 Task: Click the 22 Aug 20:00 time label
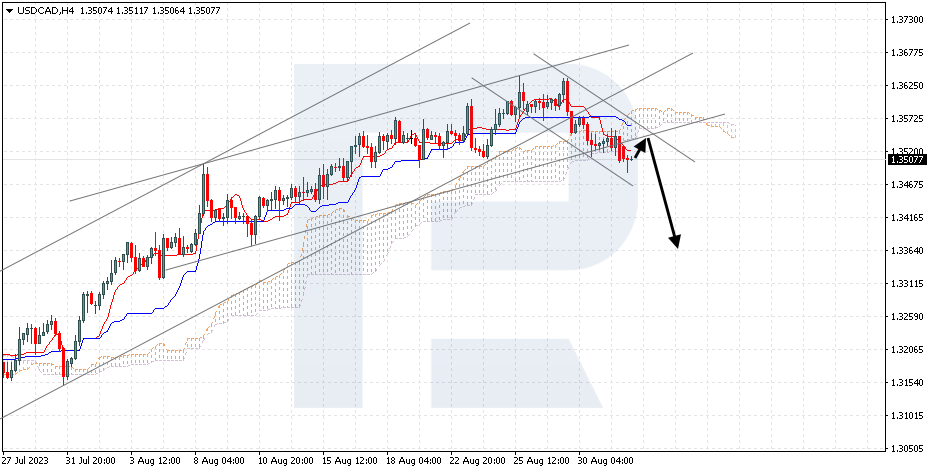click(x=477, y=462)
